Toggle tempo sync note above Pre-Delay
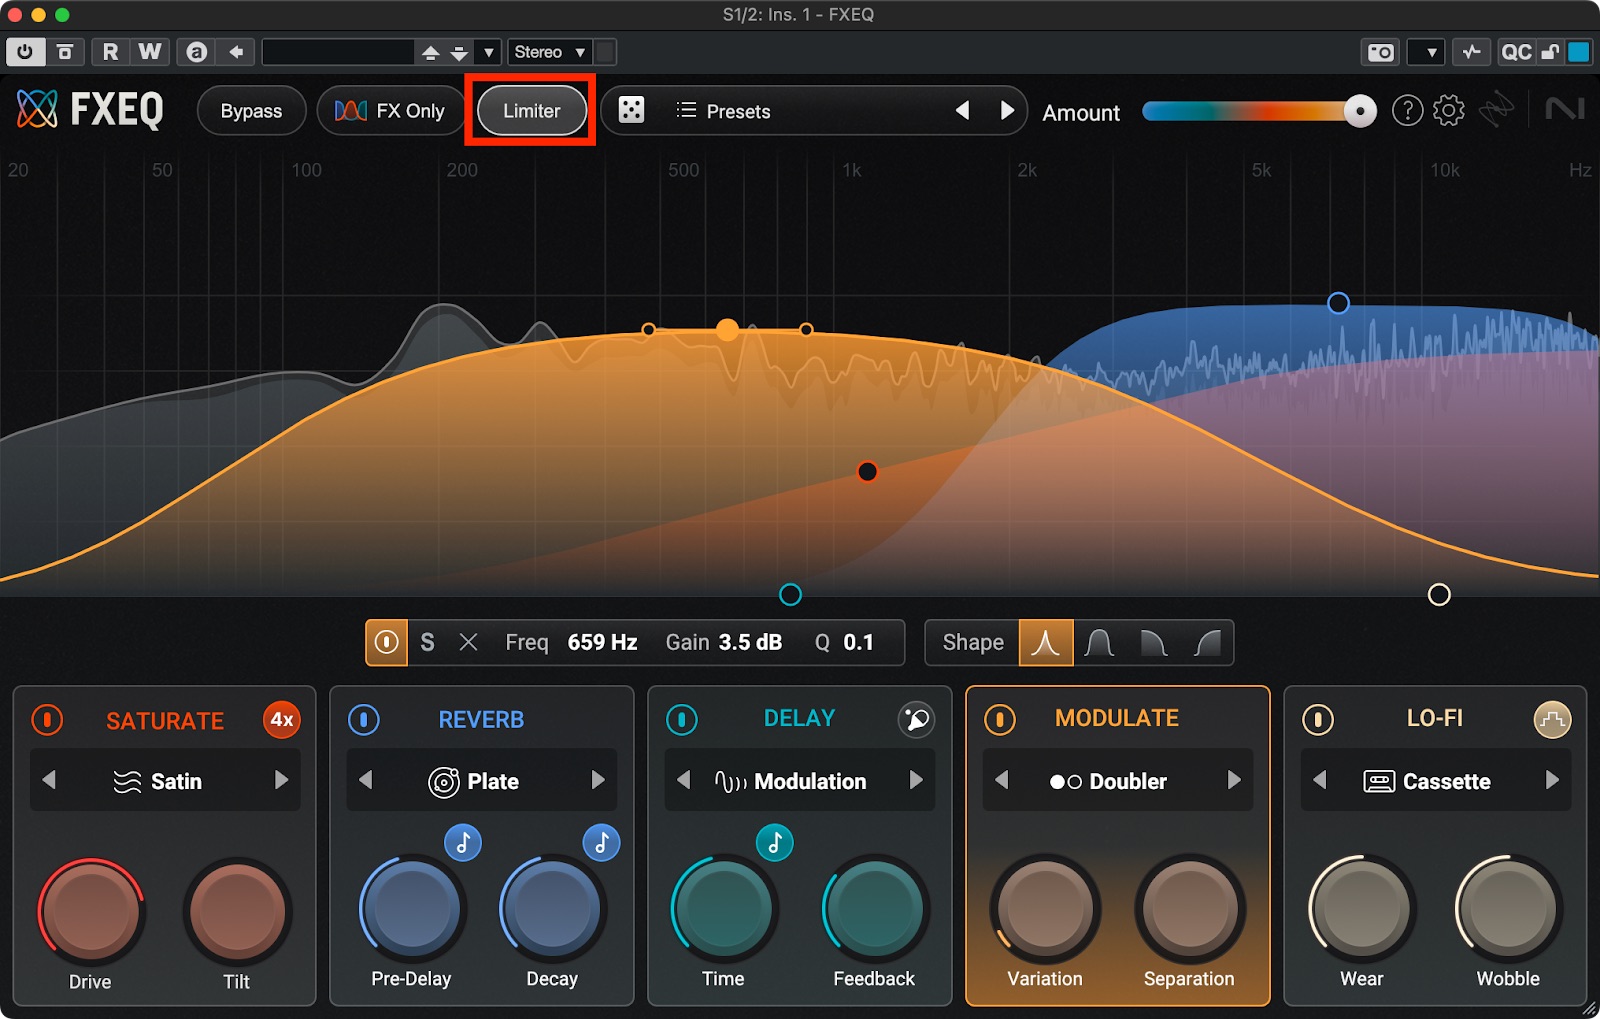 463,843
